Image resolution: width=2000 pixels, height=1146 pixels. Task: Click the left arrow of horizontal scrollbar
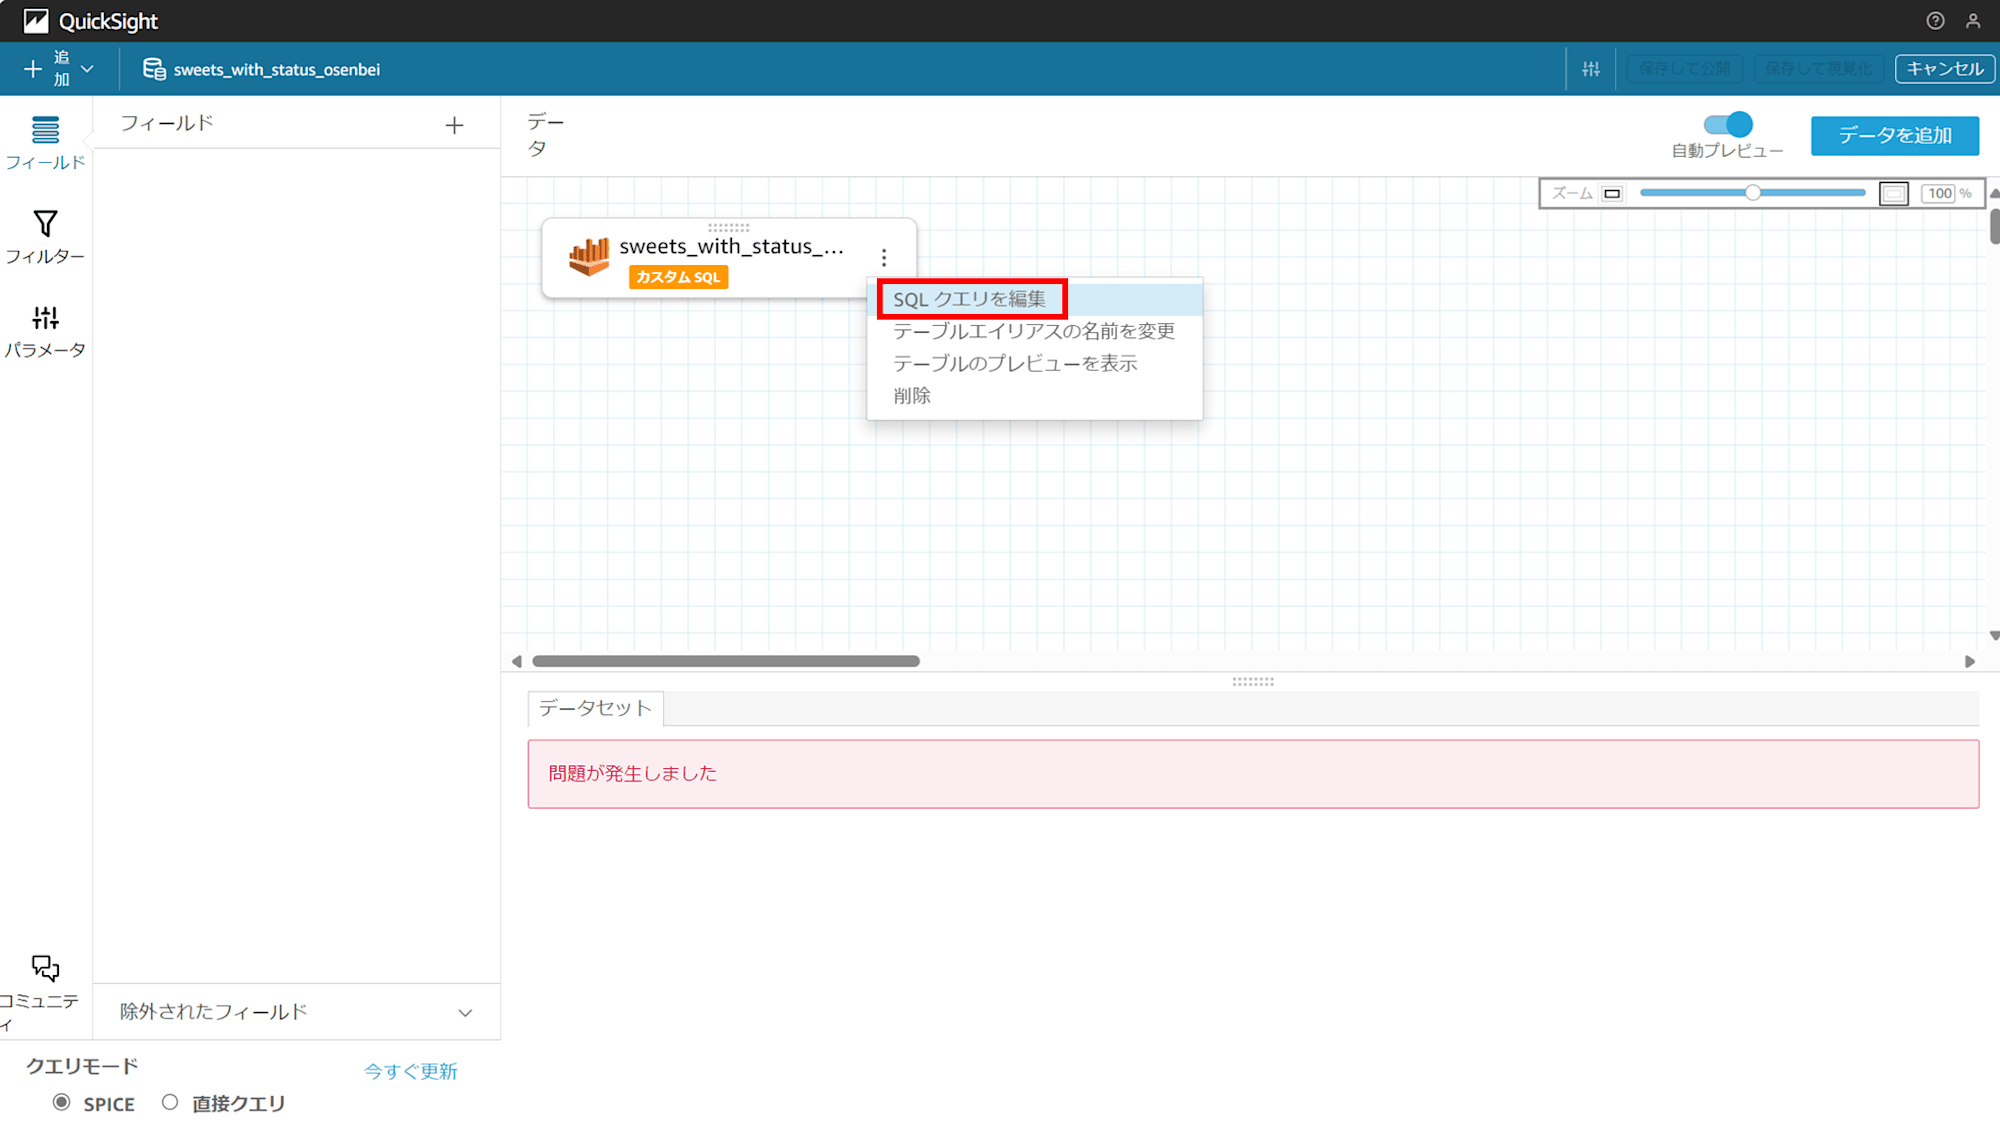point(516,661)
